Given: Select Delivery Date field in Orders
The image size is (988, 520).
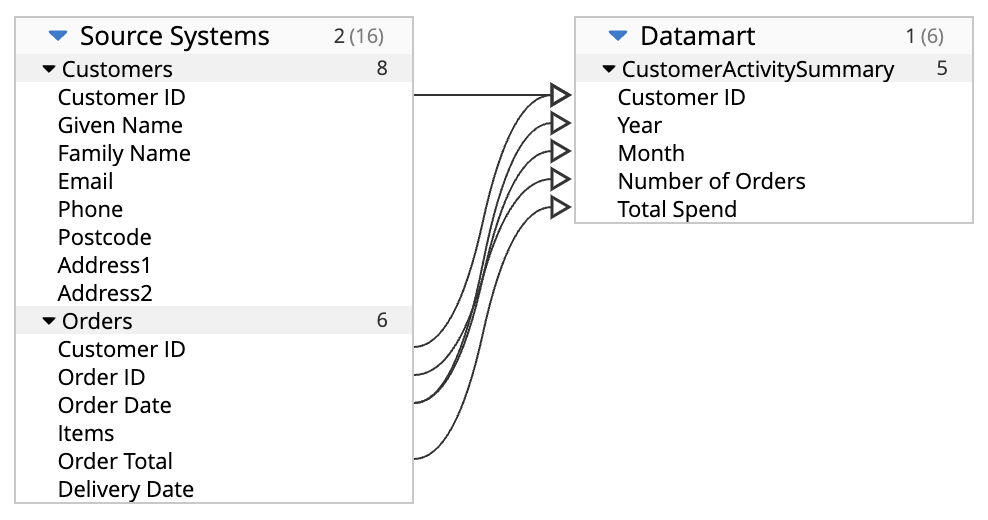Looking at the screenshot, I should pyautogui.click(x=214, y=489).
